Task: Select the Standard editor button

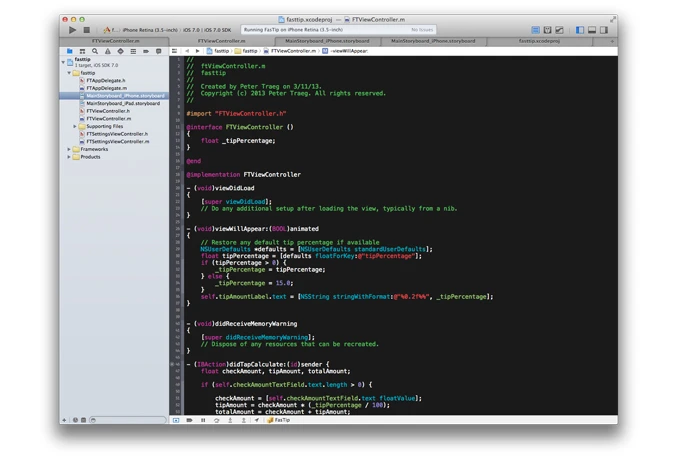Action: [535, 30]
